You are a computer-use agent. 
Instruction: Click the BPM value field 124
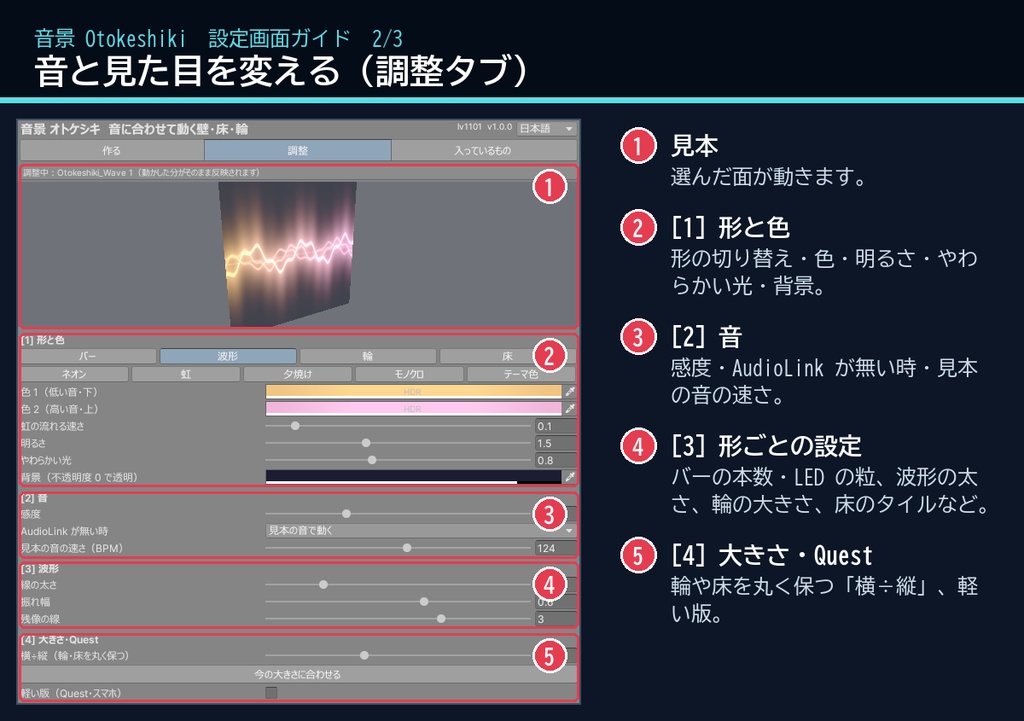point(555,548)
